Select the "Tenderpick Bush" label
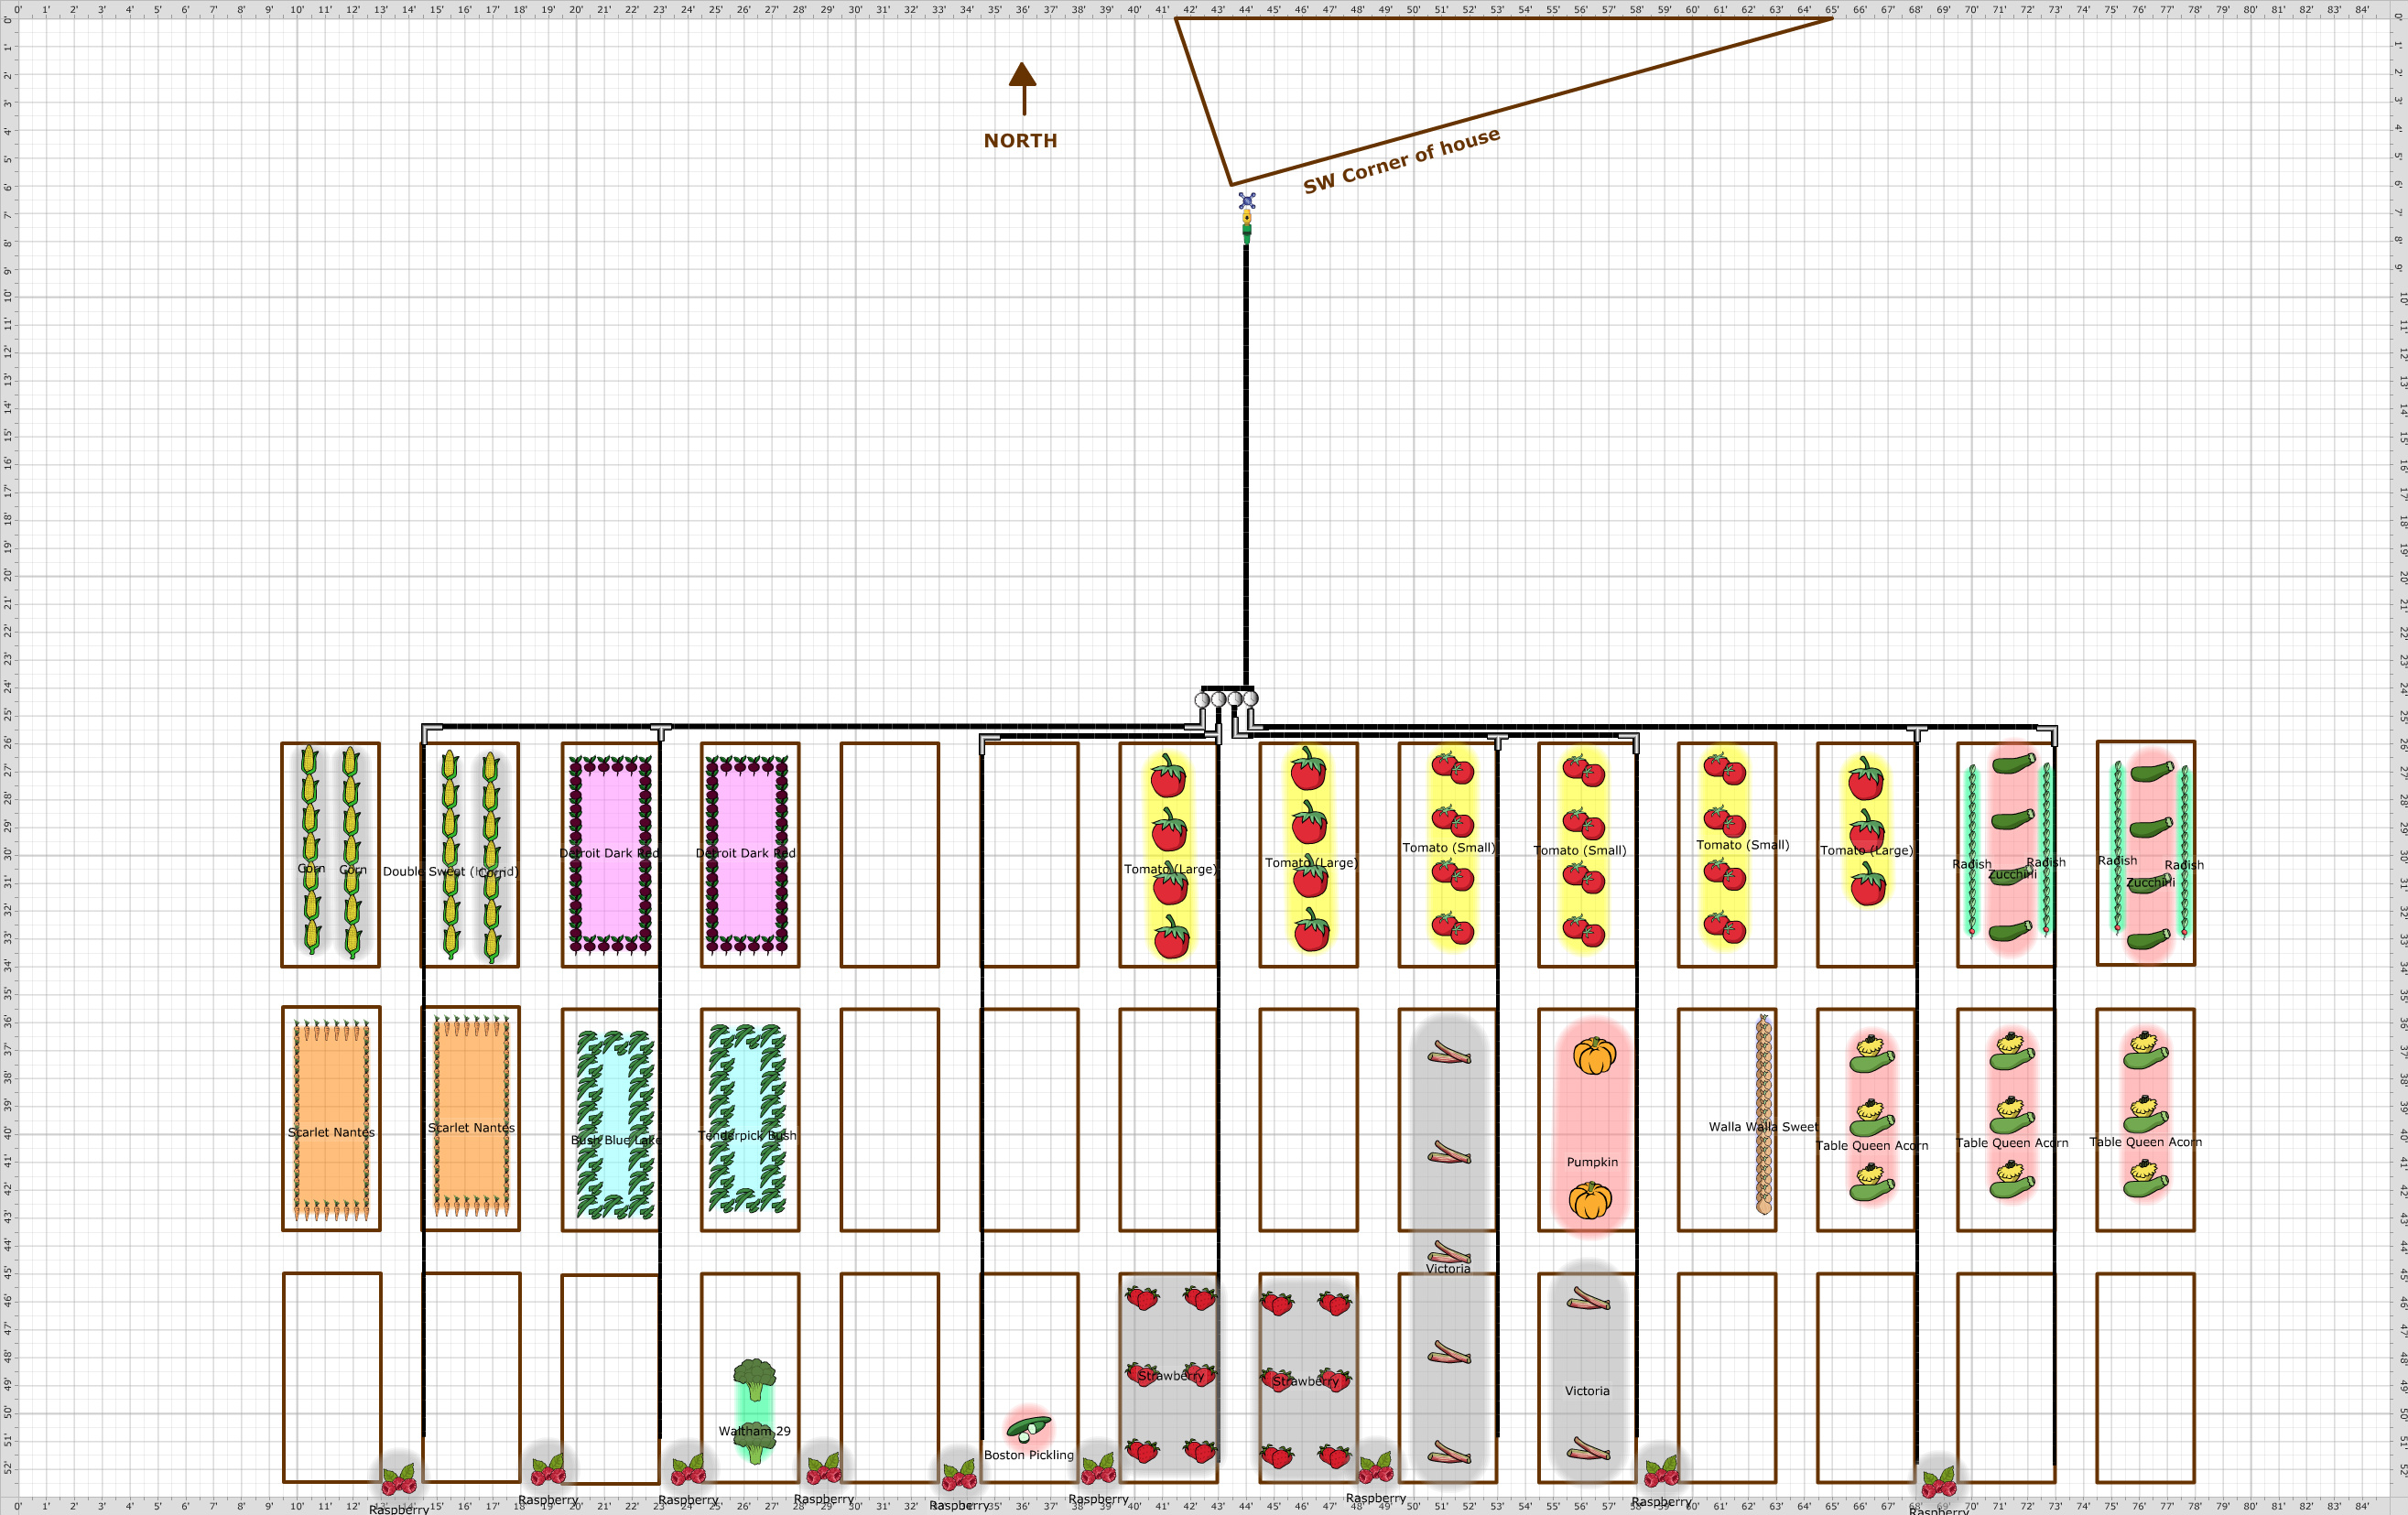Screen dimensions: 2408x1515 tap(747, 1135)
